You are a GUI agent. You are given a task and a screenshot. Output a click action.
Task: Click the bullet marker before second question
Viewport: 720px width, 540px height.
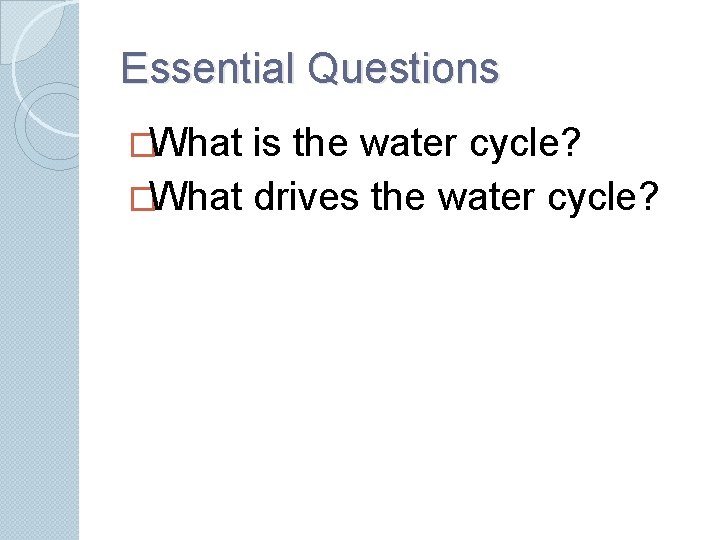[151, 197]
